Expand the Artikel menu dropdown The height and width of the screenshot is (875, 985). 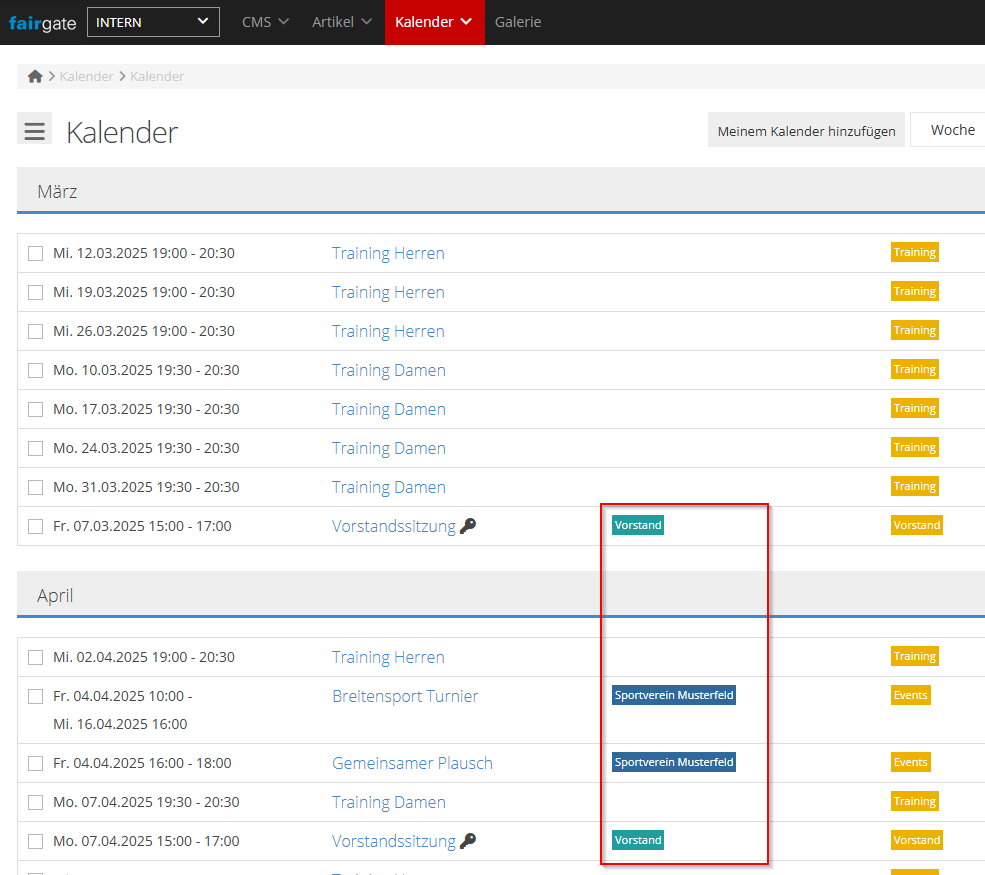[341, 22]
